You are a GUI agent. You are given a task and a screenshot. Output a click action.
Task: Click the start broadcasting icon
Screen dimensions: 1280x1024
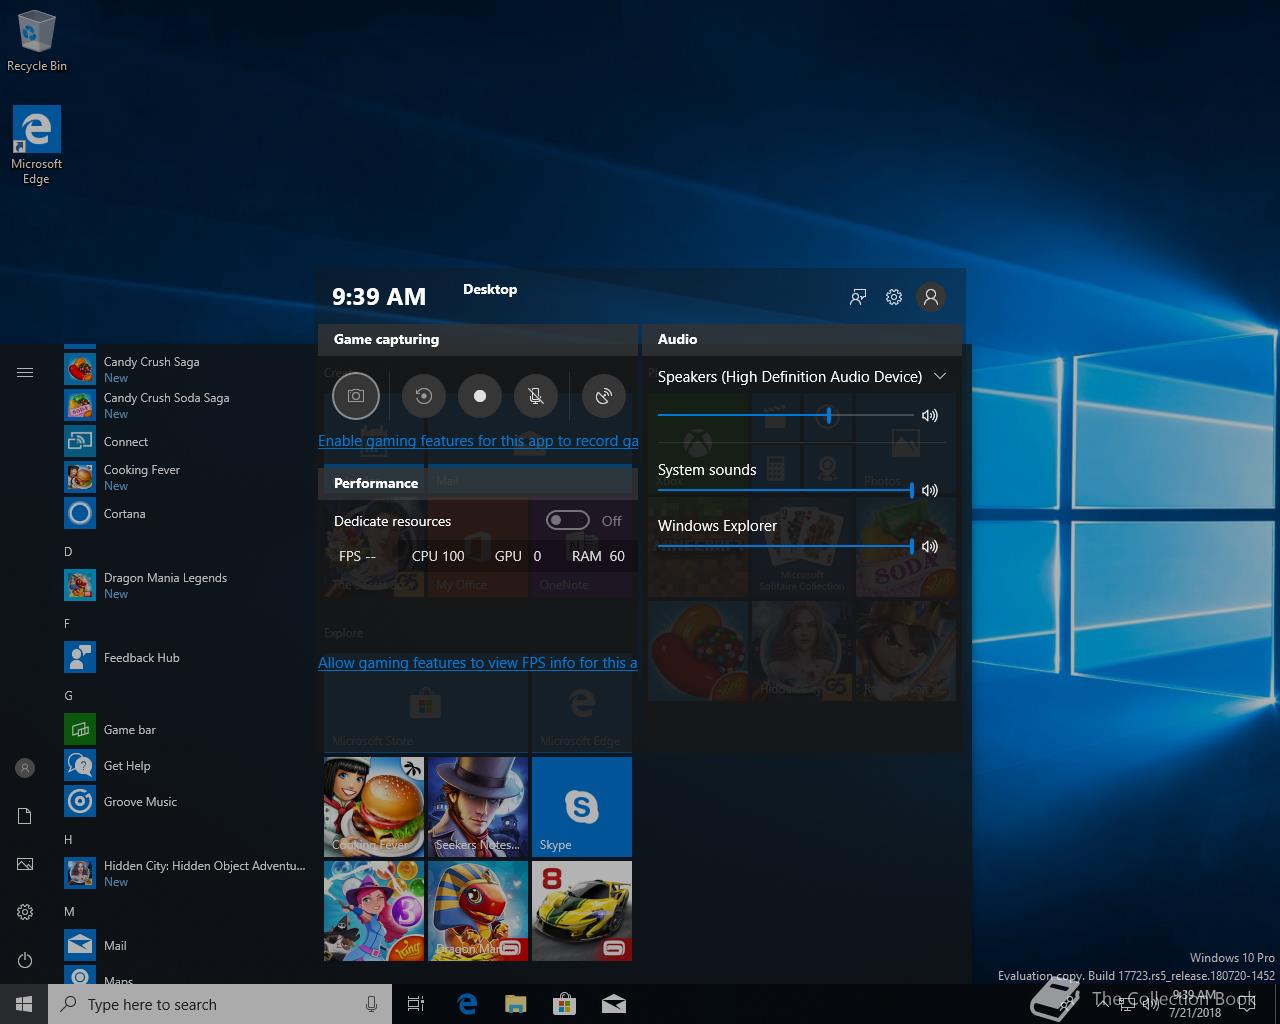604,396
